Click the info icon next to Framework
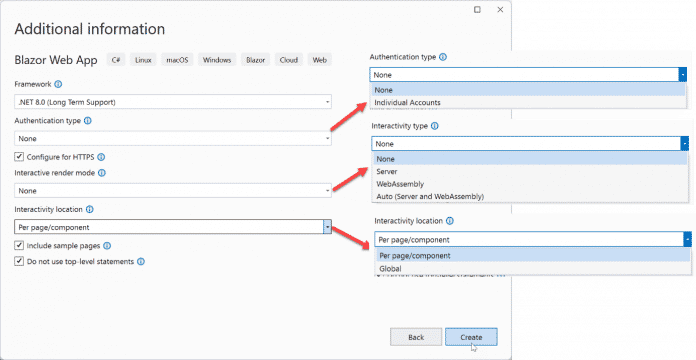This screenshot has height=360, width=696. (x=58, y=84)
